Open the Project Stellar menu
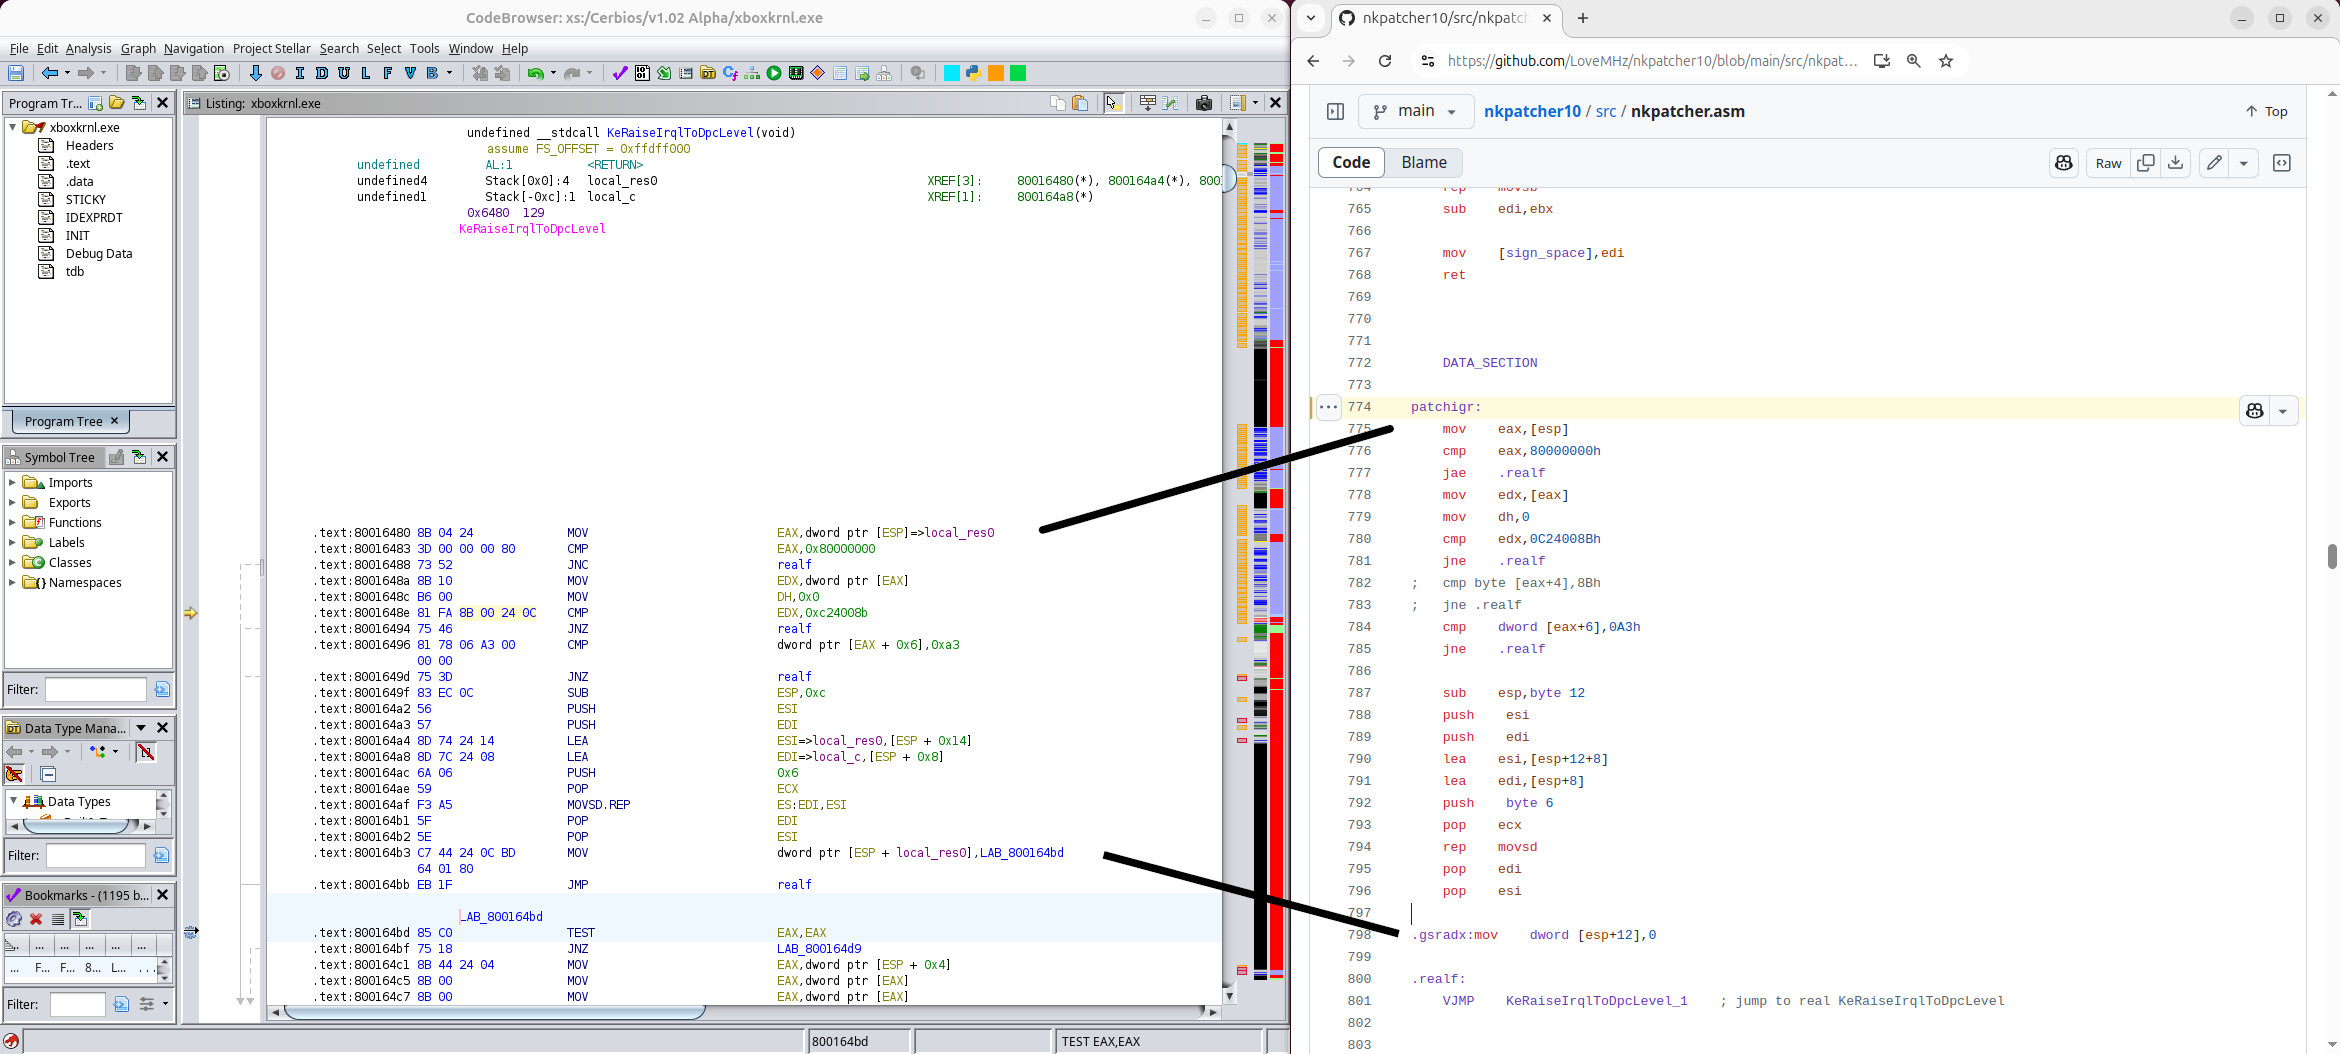 [272, 48]
